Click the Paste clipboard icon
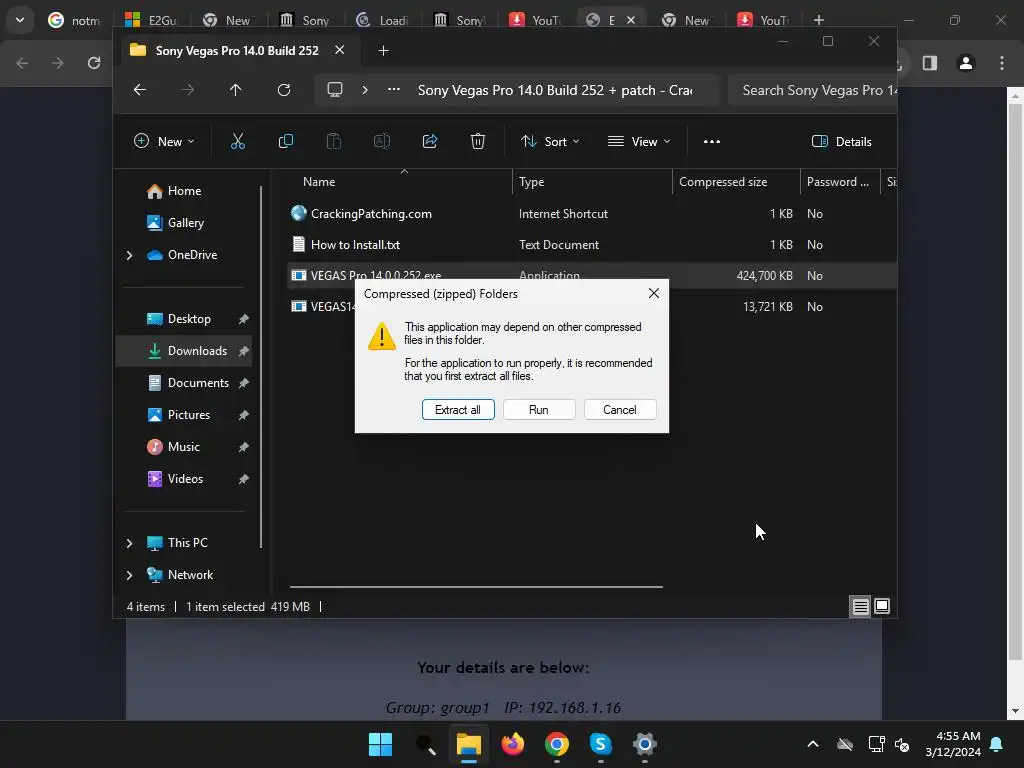The height and width of the screenshot is (768, 1024). click(334, 141)
